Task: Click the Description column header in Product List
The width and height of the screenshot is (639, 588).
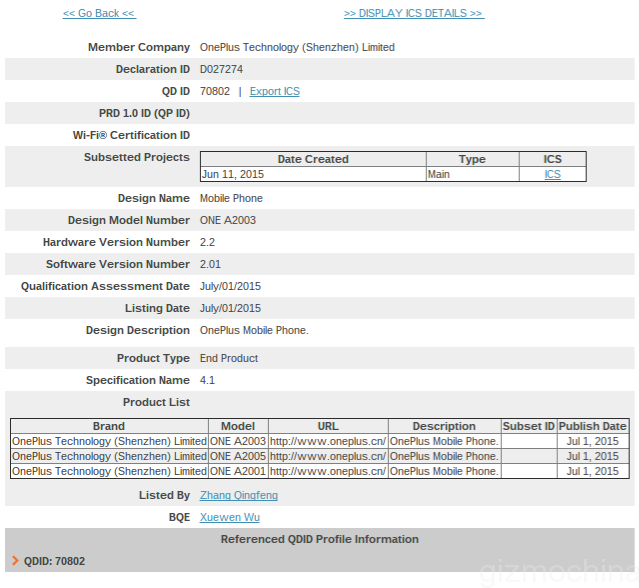Action: [444, 426]
